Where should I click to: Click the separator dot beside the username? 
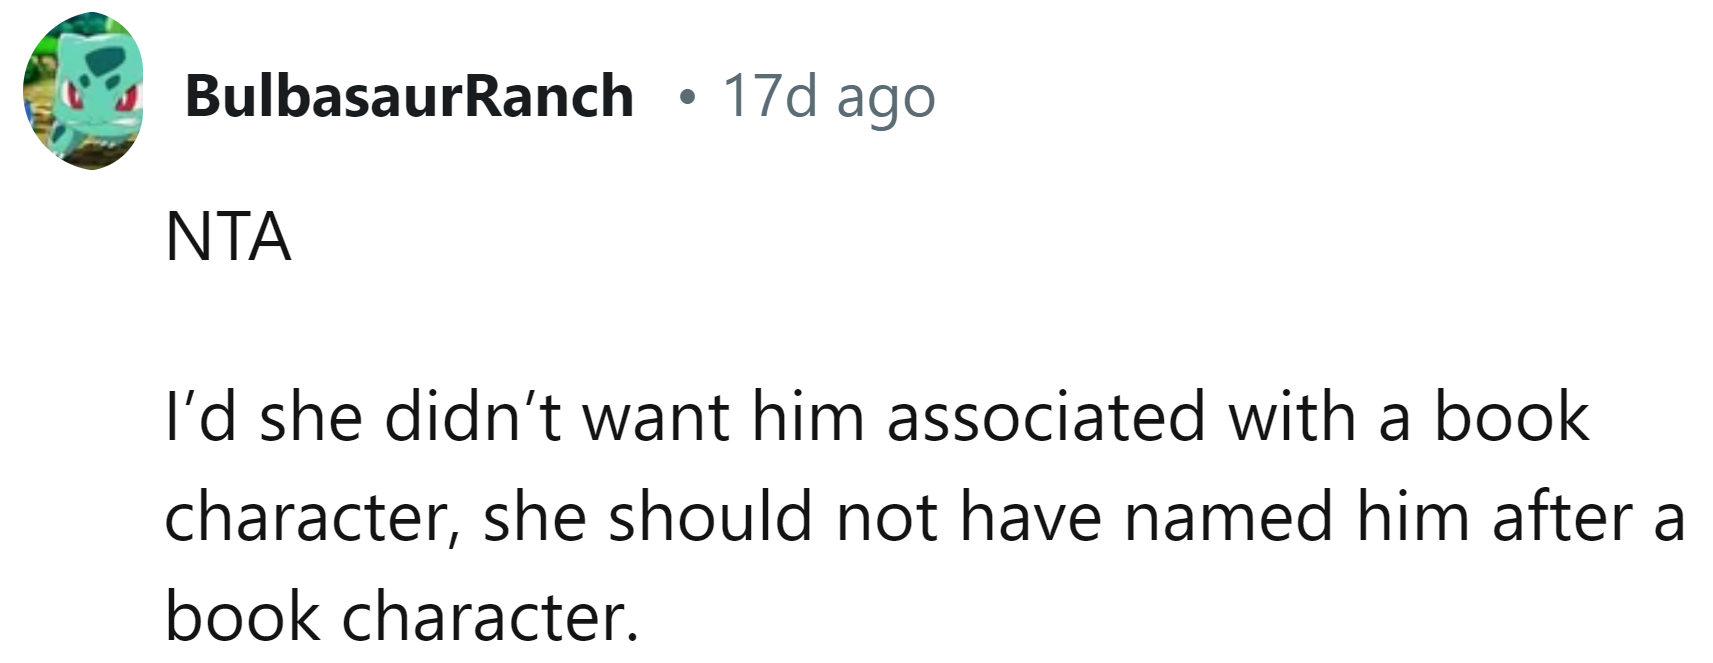(688, 97)
